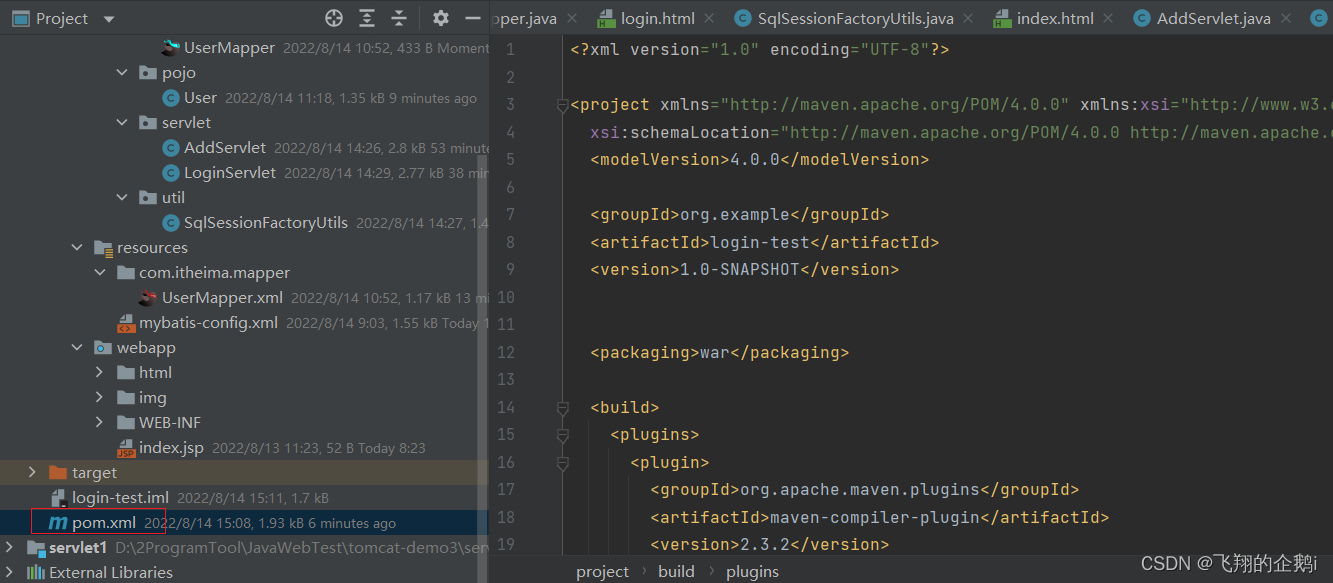
Task: Click the XML file icon beside mybatis-config.xml
Action: (125, 322)
